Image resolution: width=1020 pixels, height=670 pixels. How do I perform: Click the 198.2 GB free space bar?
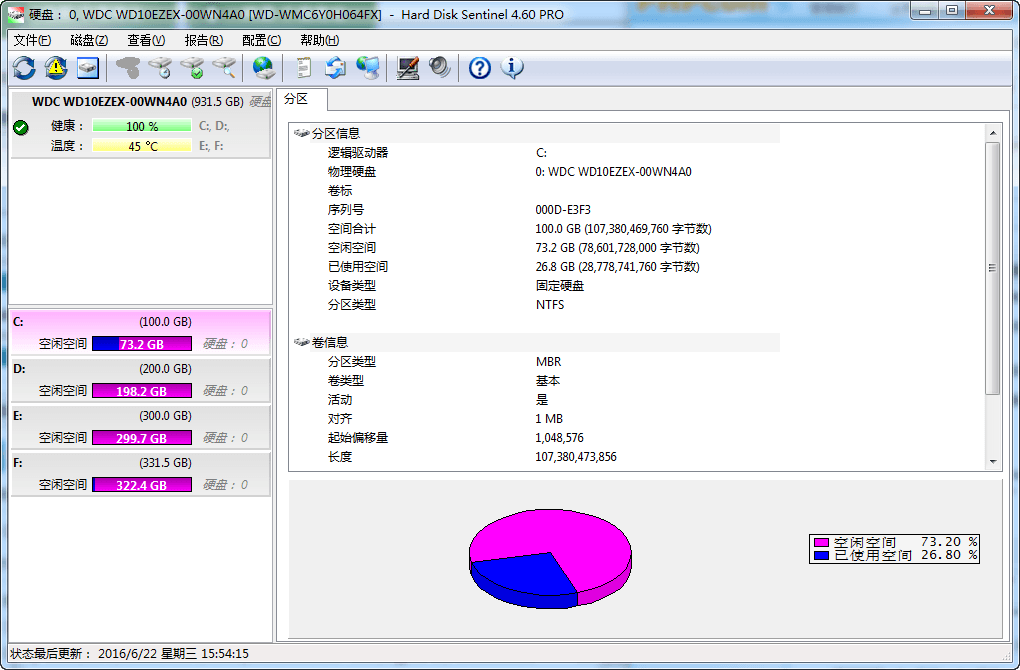coord(142,391)
